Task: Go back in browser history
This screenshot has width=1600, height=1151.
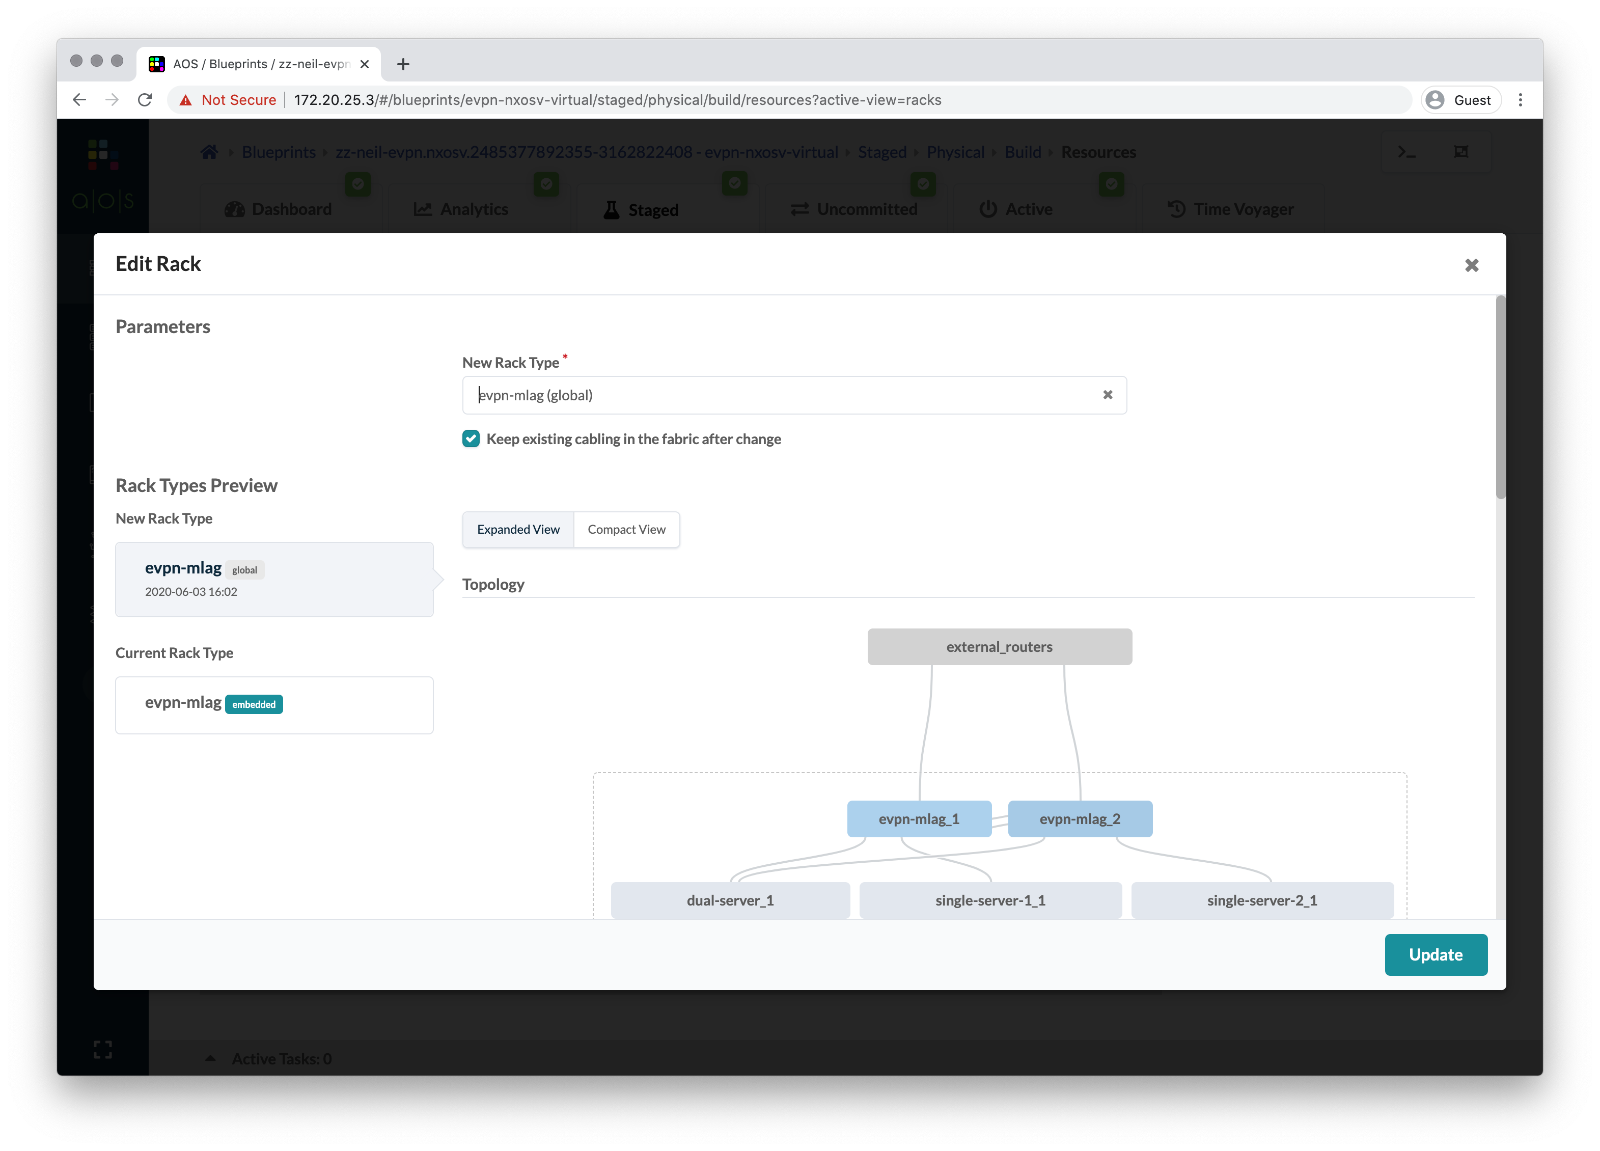Action: pyautogui.click(x=80, y=100)
